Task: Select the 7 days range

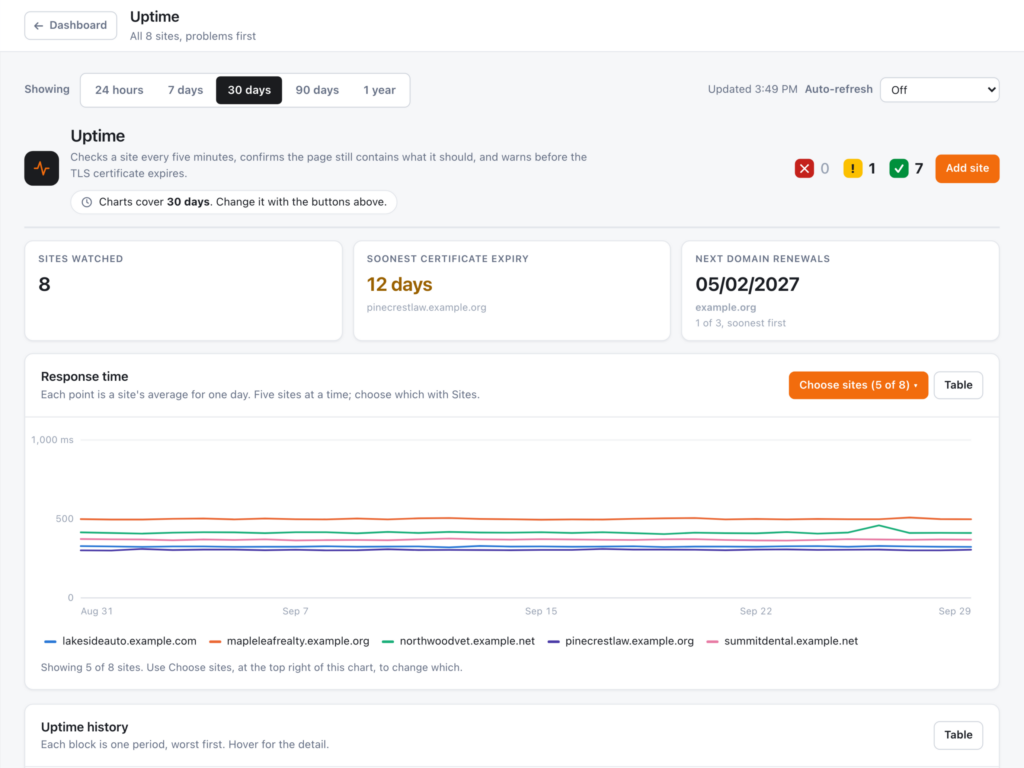Action: [x=185, y=90]
